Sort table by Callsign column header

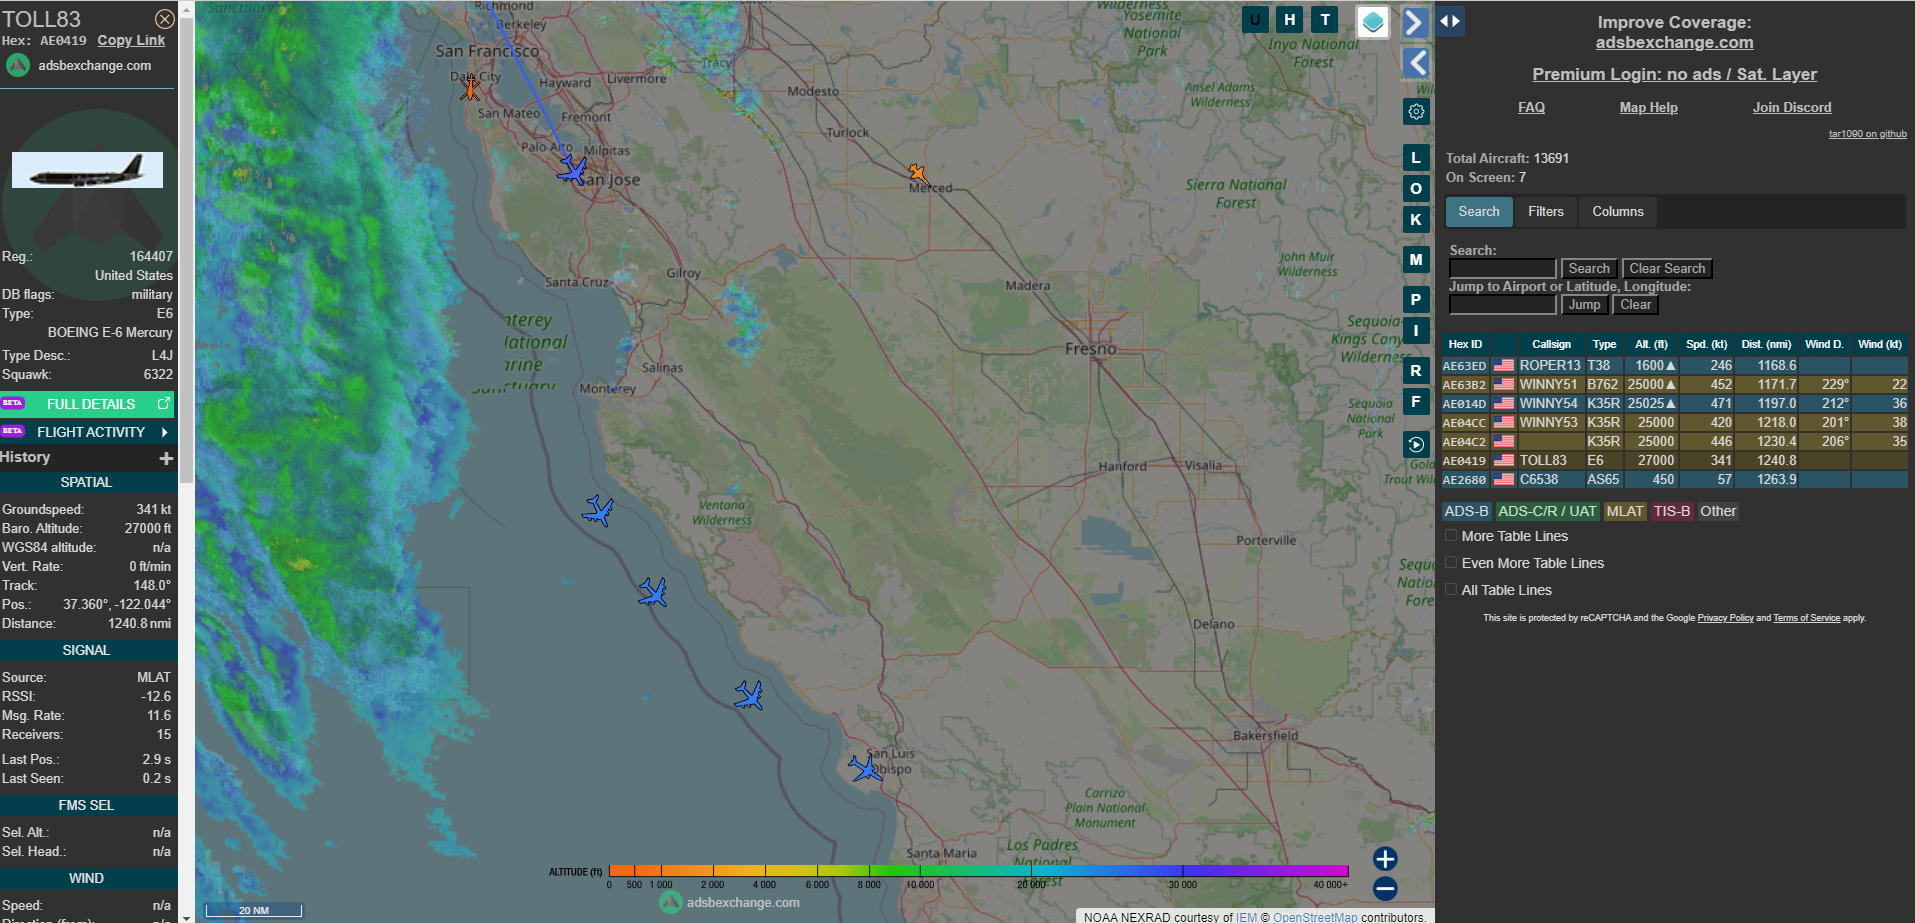(1551, 345)
